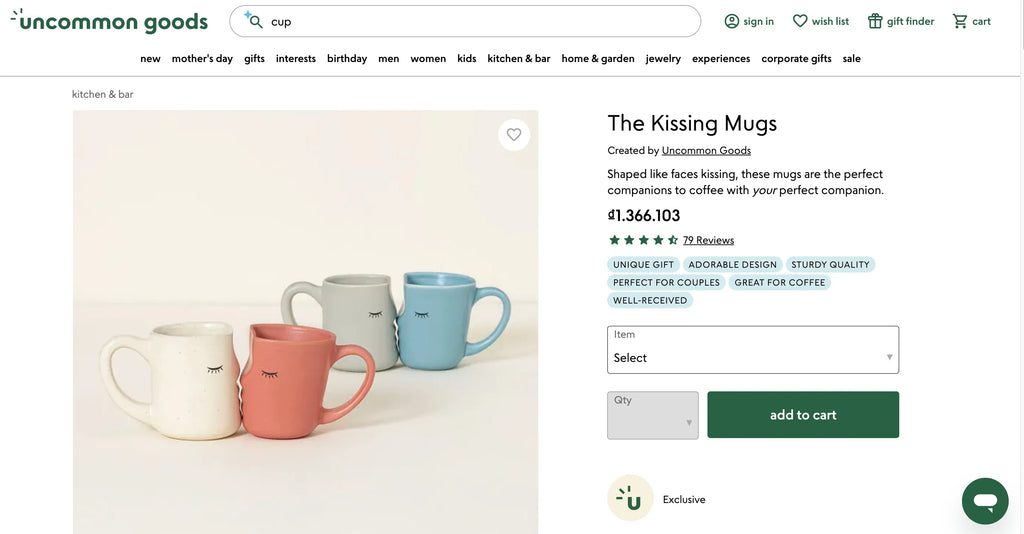Open the 79 Reviews link
Viewport: 1024px width, 534px height.
point(708,240)
